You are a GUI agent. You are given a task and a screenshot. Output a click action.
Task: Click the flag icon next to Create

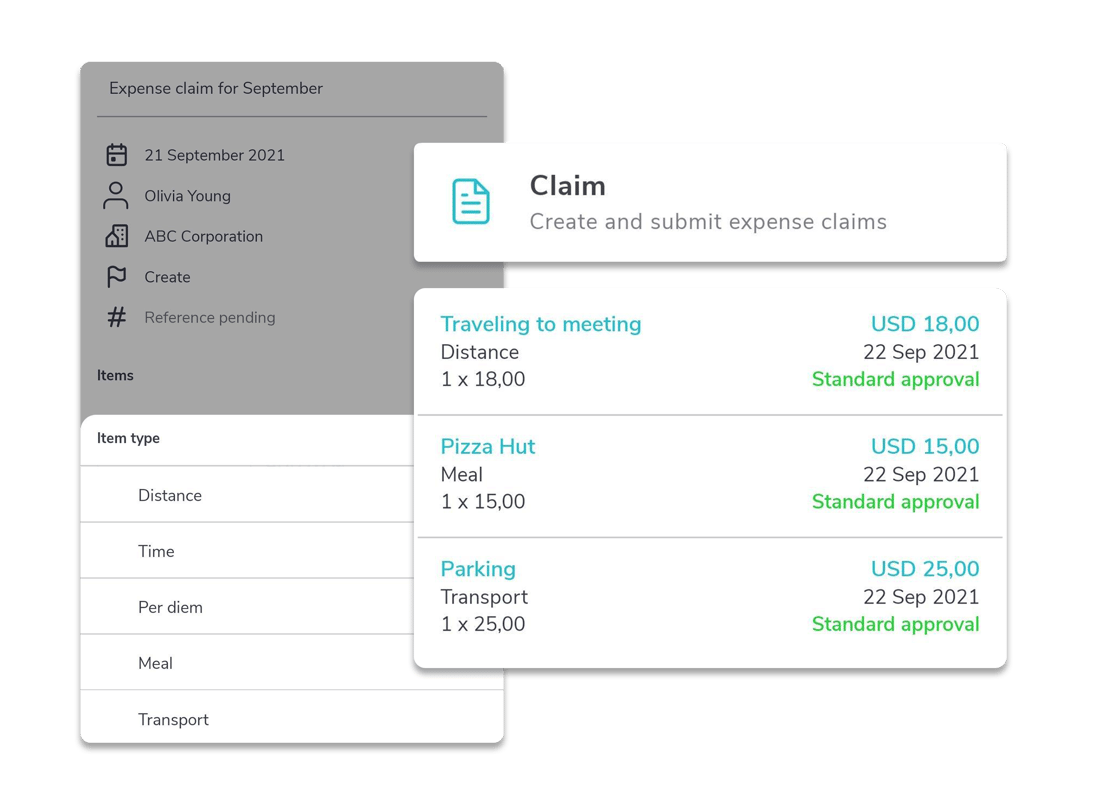pyautogui.click(x=116, y=276)
